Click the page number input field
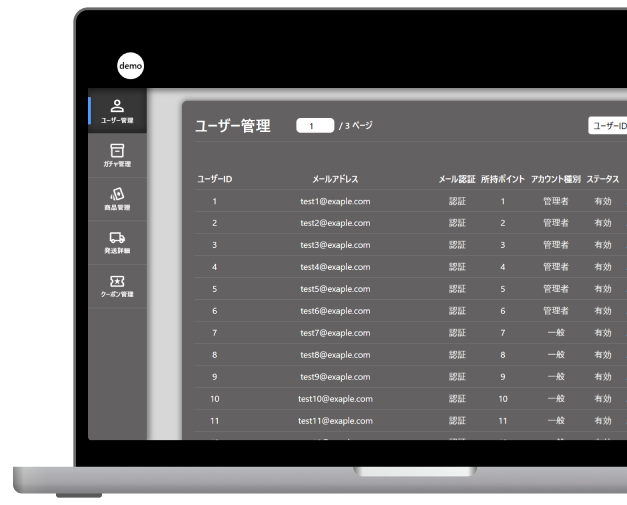 pyautogui.click(x=315, y=126)
